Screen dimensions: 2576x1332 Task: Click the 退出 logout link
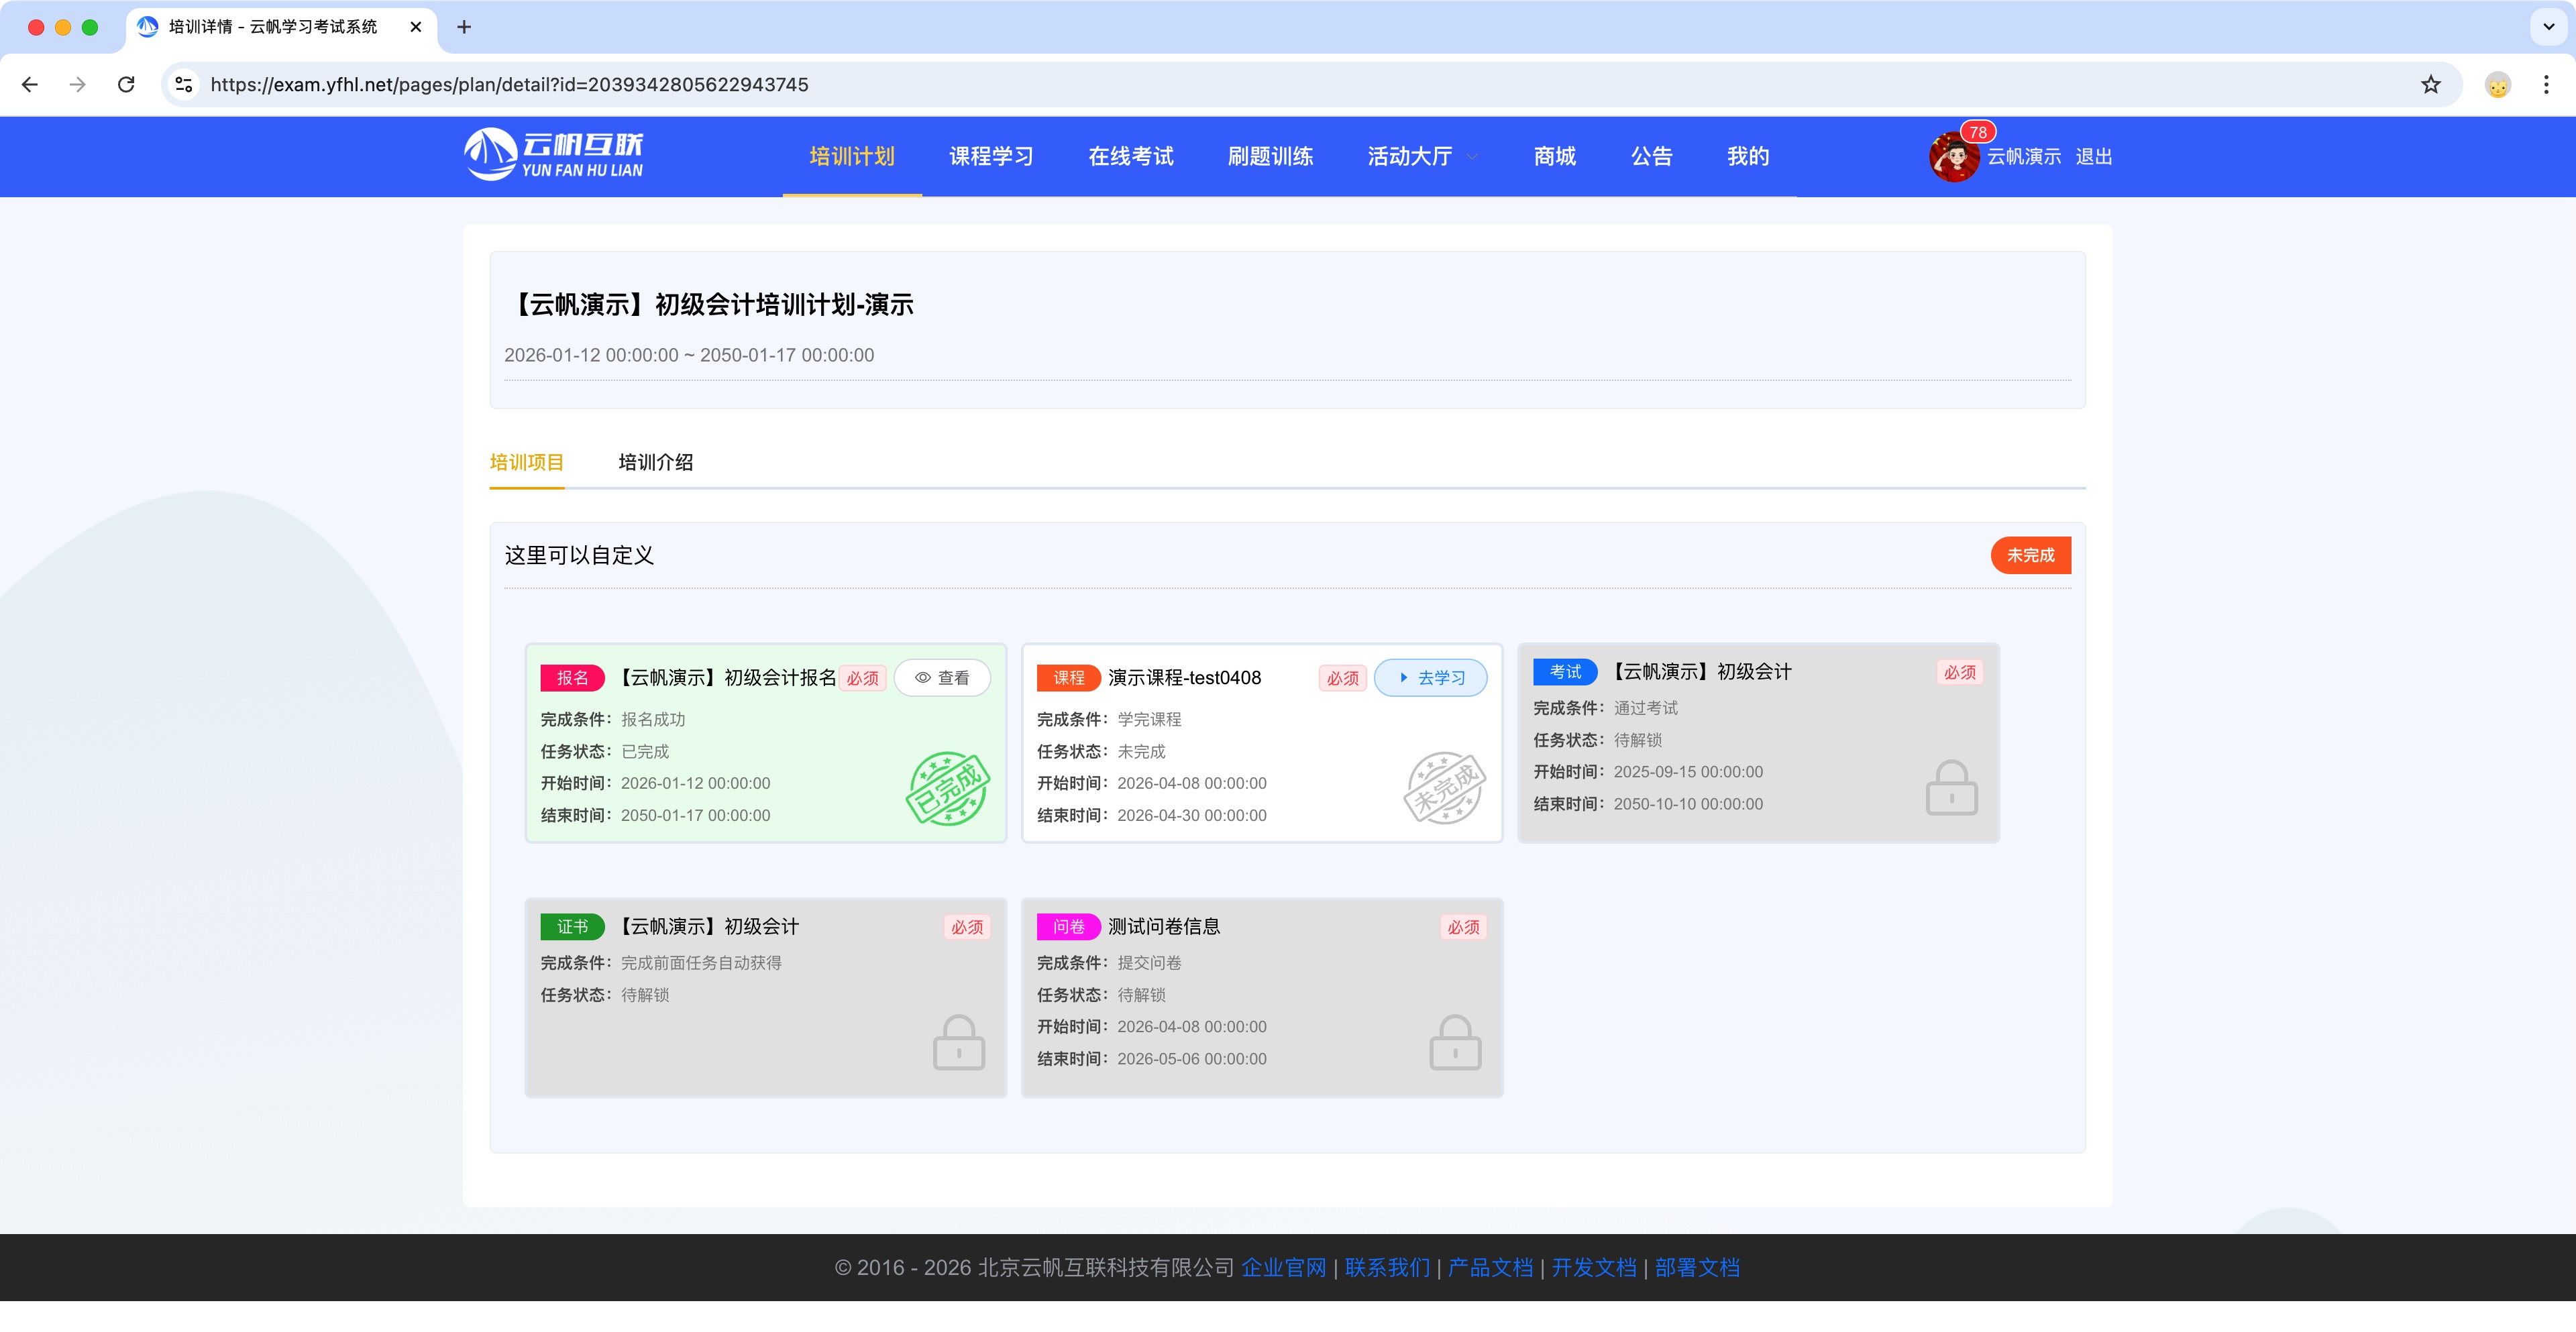[x=2095, y=157]
